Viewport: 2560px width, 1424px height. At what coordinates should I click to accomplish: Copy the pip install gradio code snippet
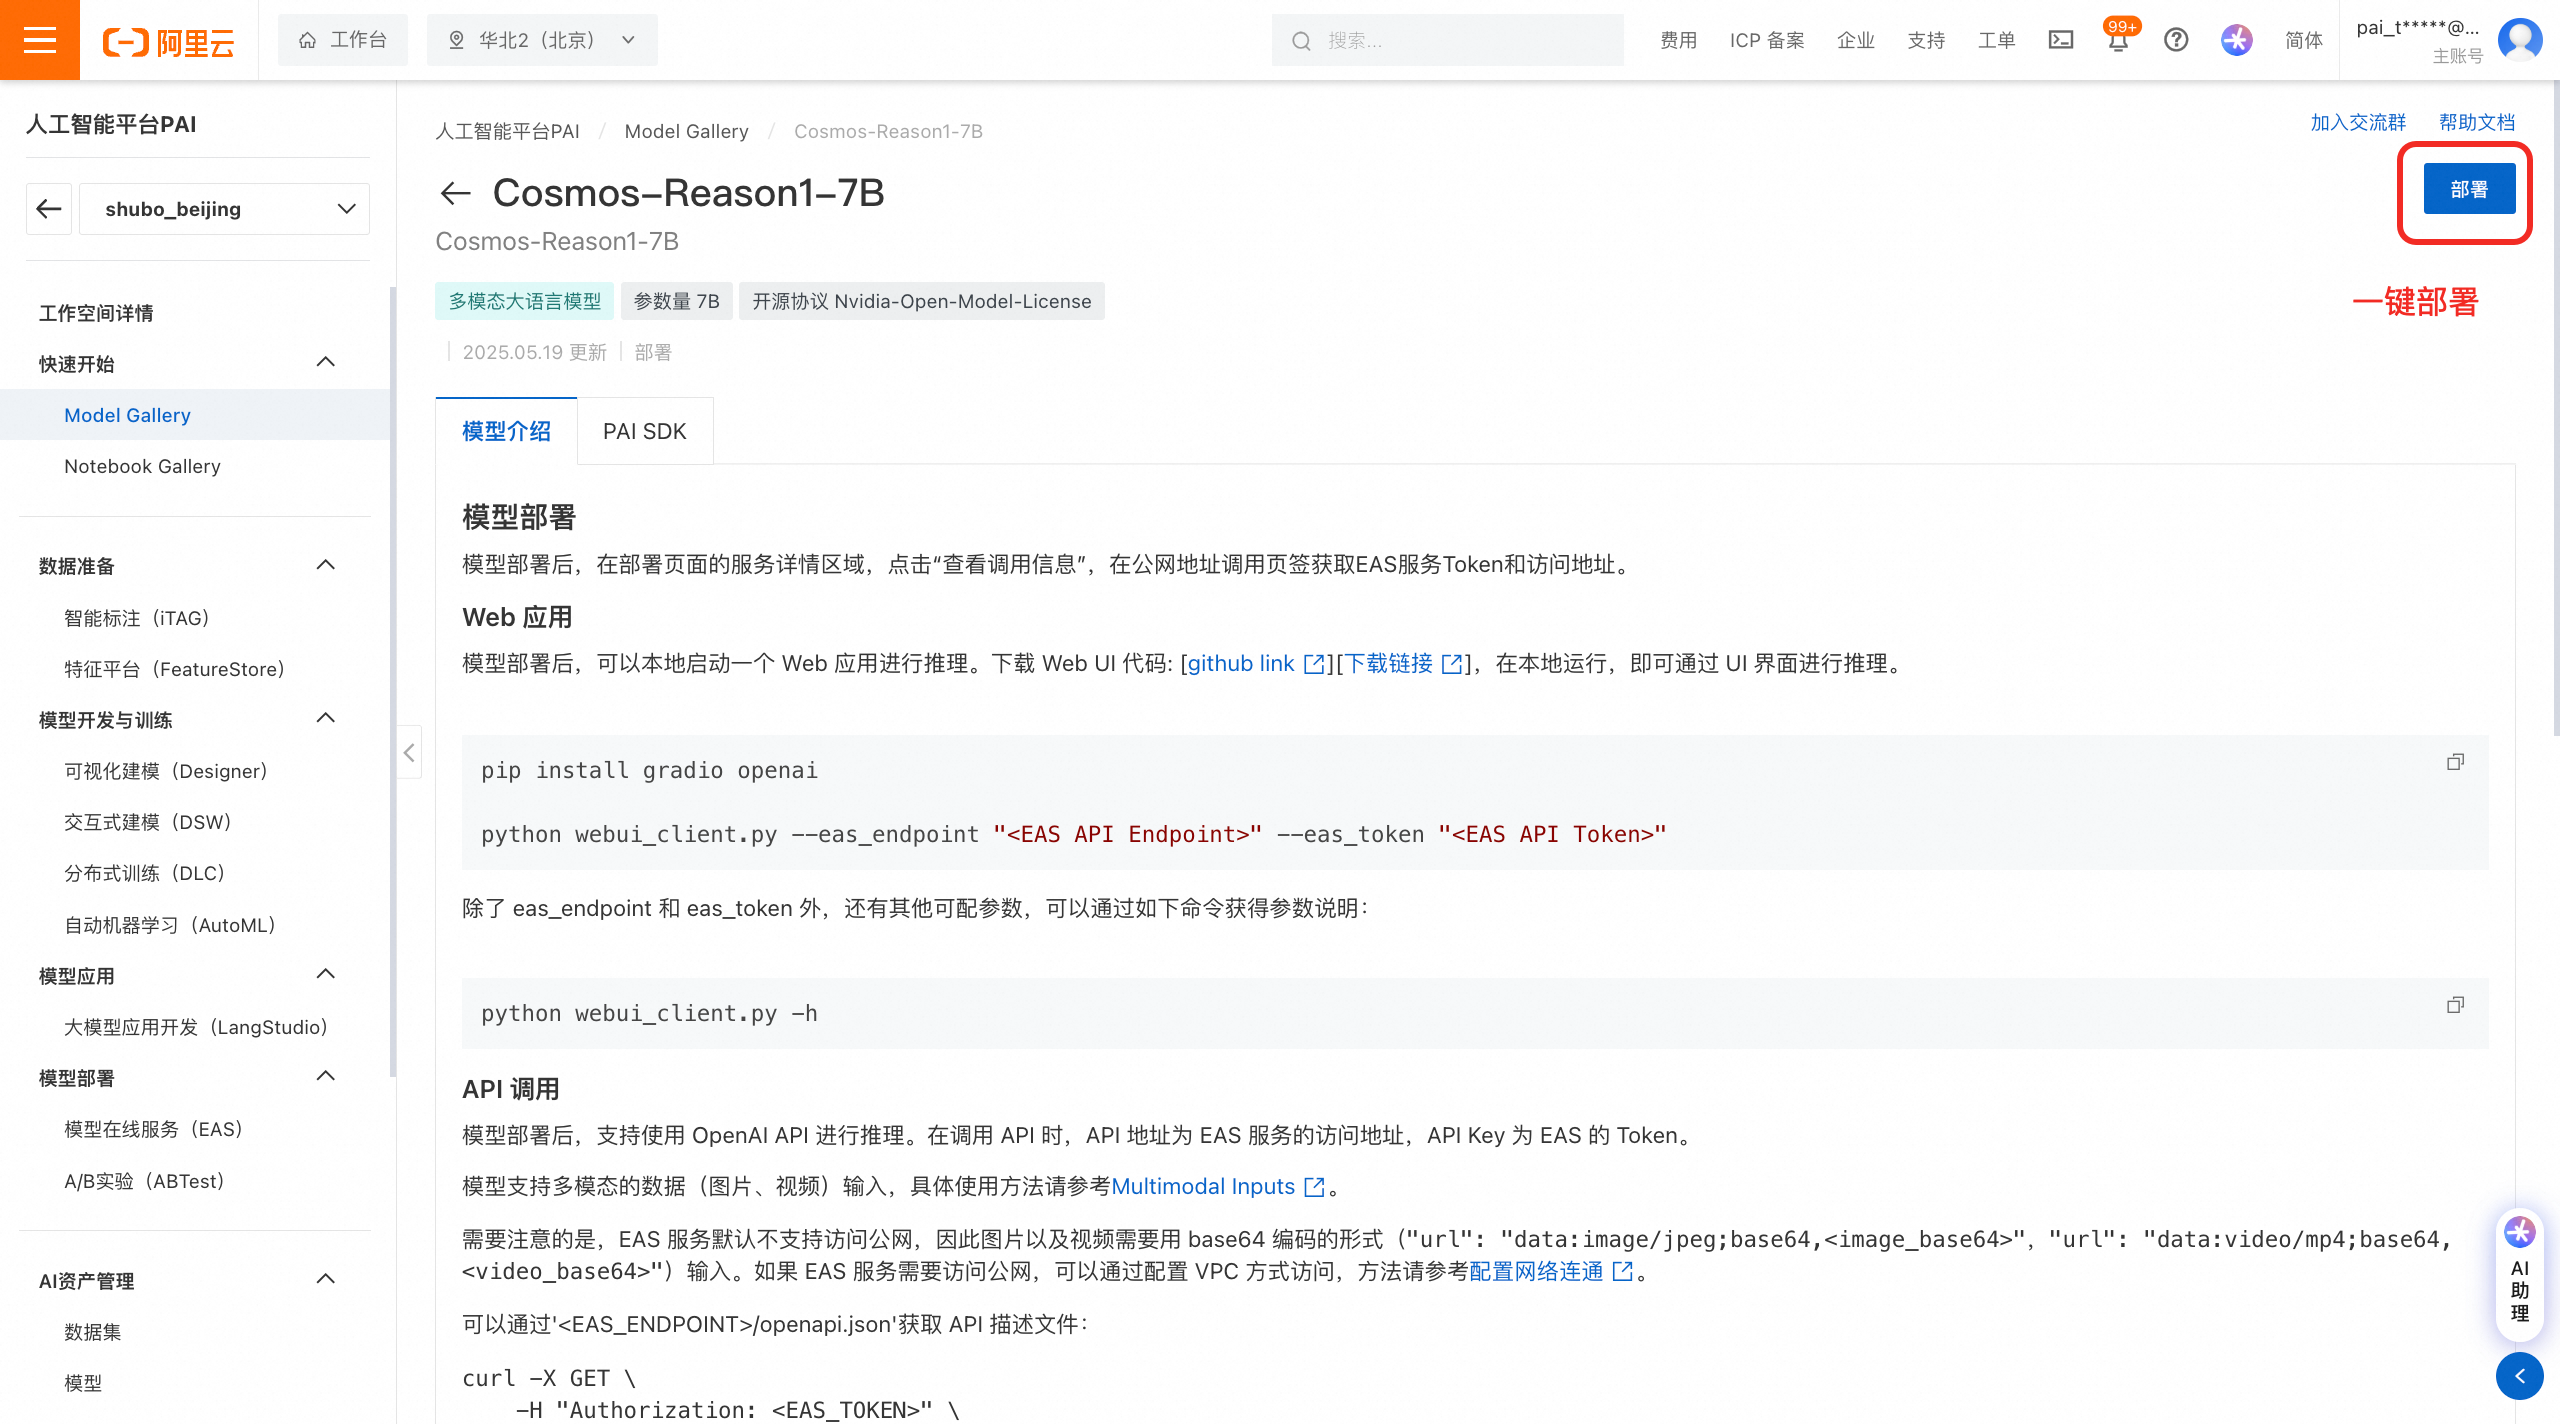click(x=2456, y=762)
